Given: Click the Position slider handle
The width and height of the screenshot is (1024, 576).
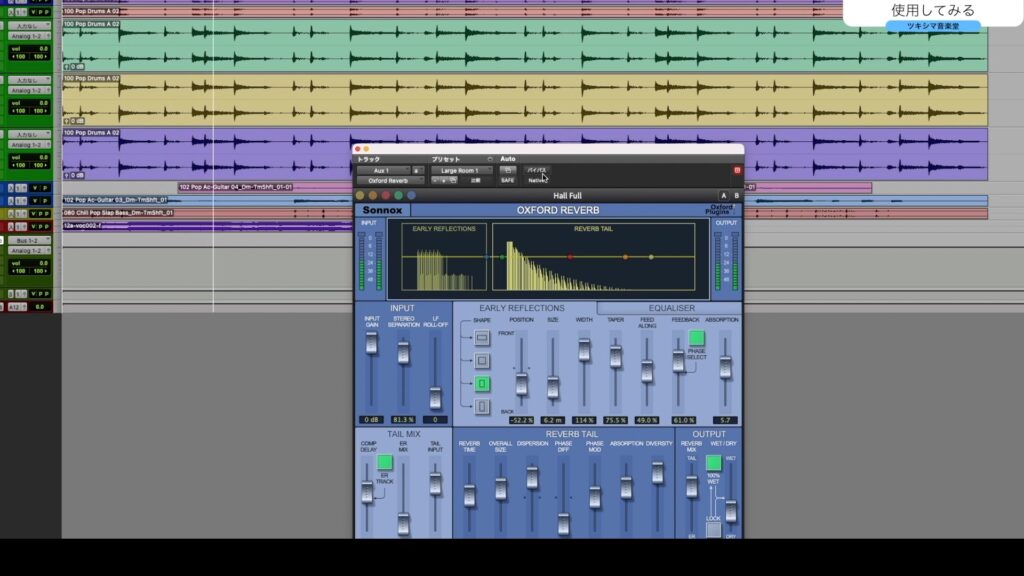Looking at the screenshot, I should coord(521,385).
